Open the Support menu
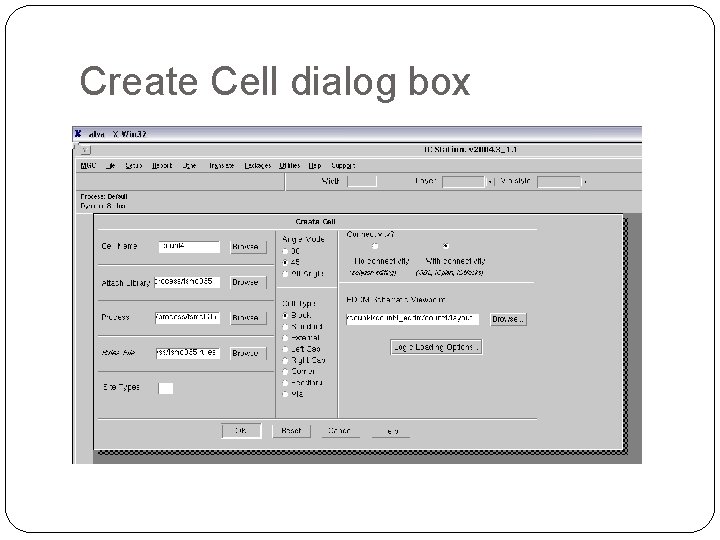 coord(343,166)
